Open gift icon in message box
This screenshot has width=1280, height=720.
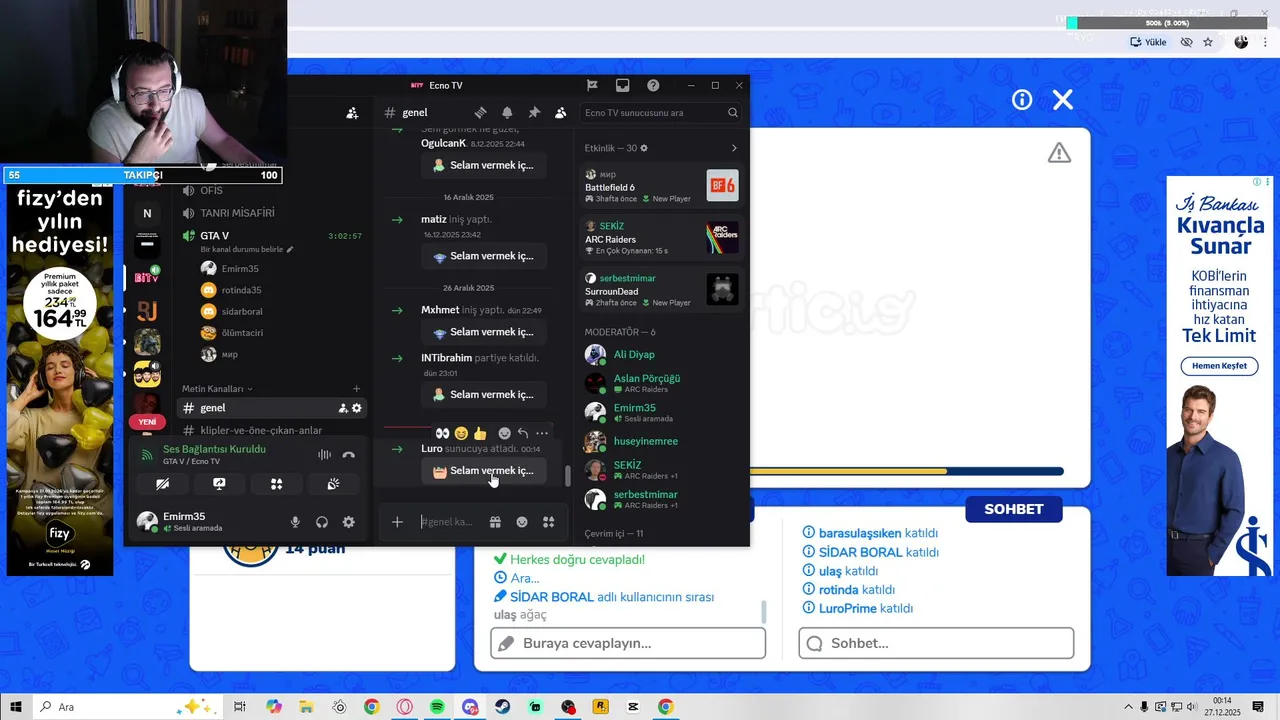pyautogui.click(x=495, y=522)
